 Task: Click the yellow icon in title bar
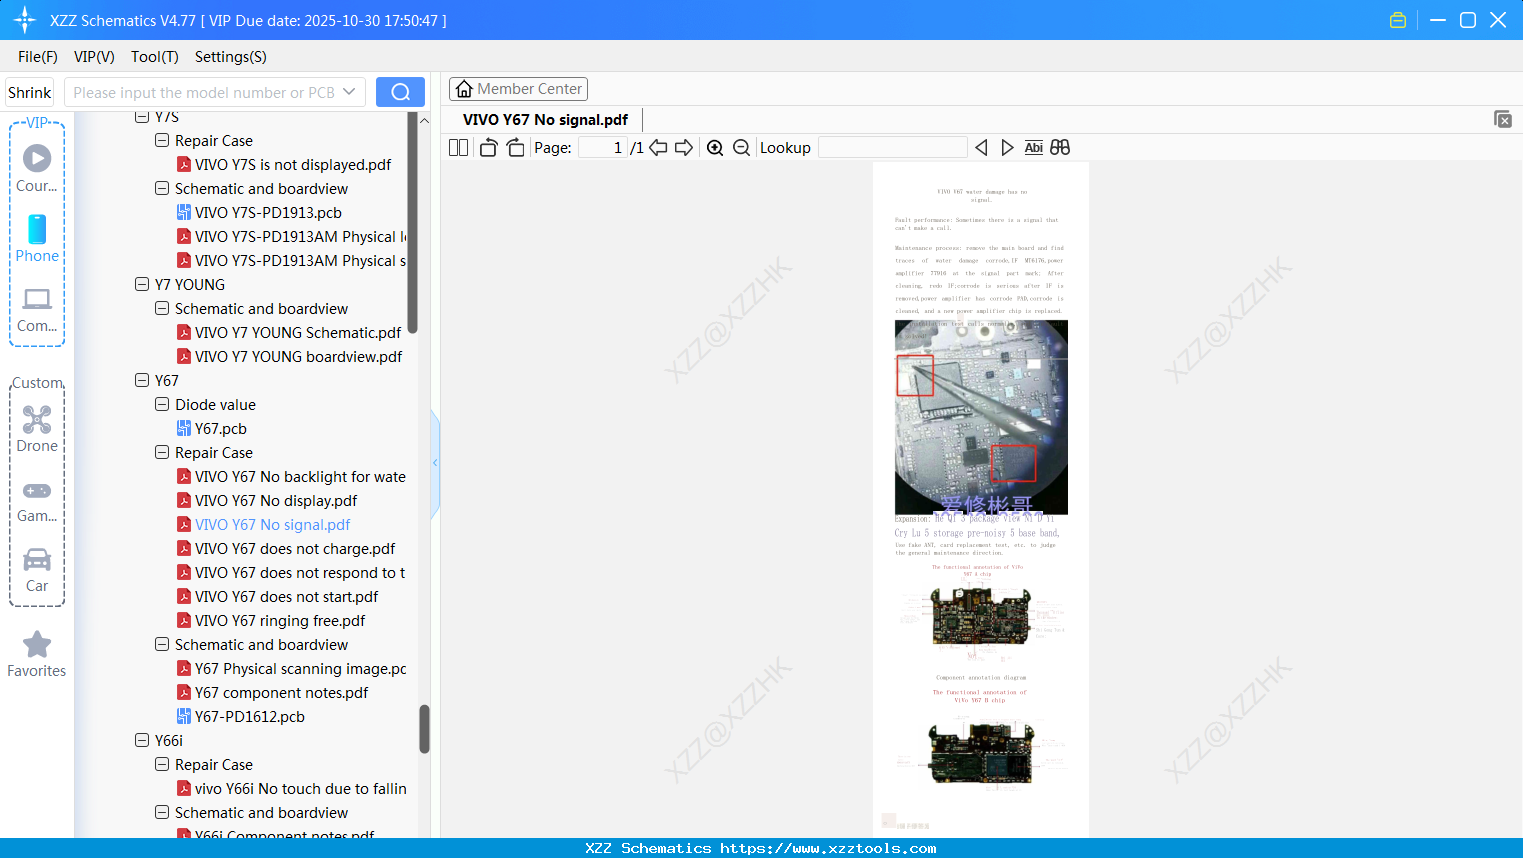(1398, 20)
